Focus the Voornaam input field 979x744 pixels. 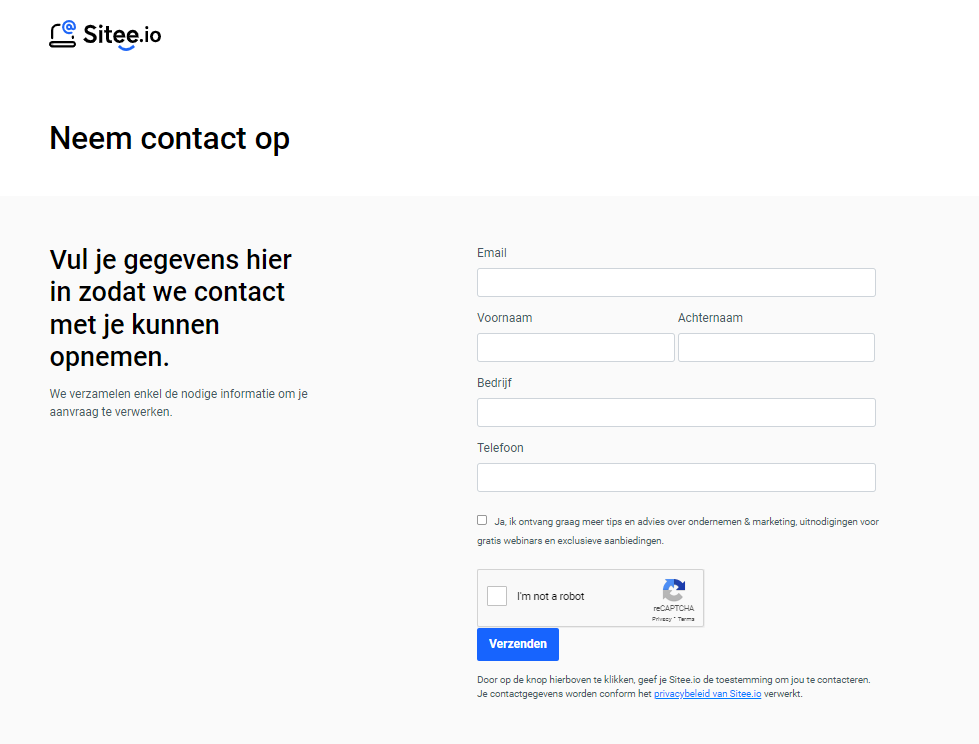pos(576,348)
